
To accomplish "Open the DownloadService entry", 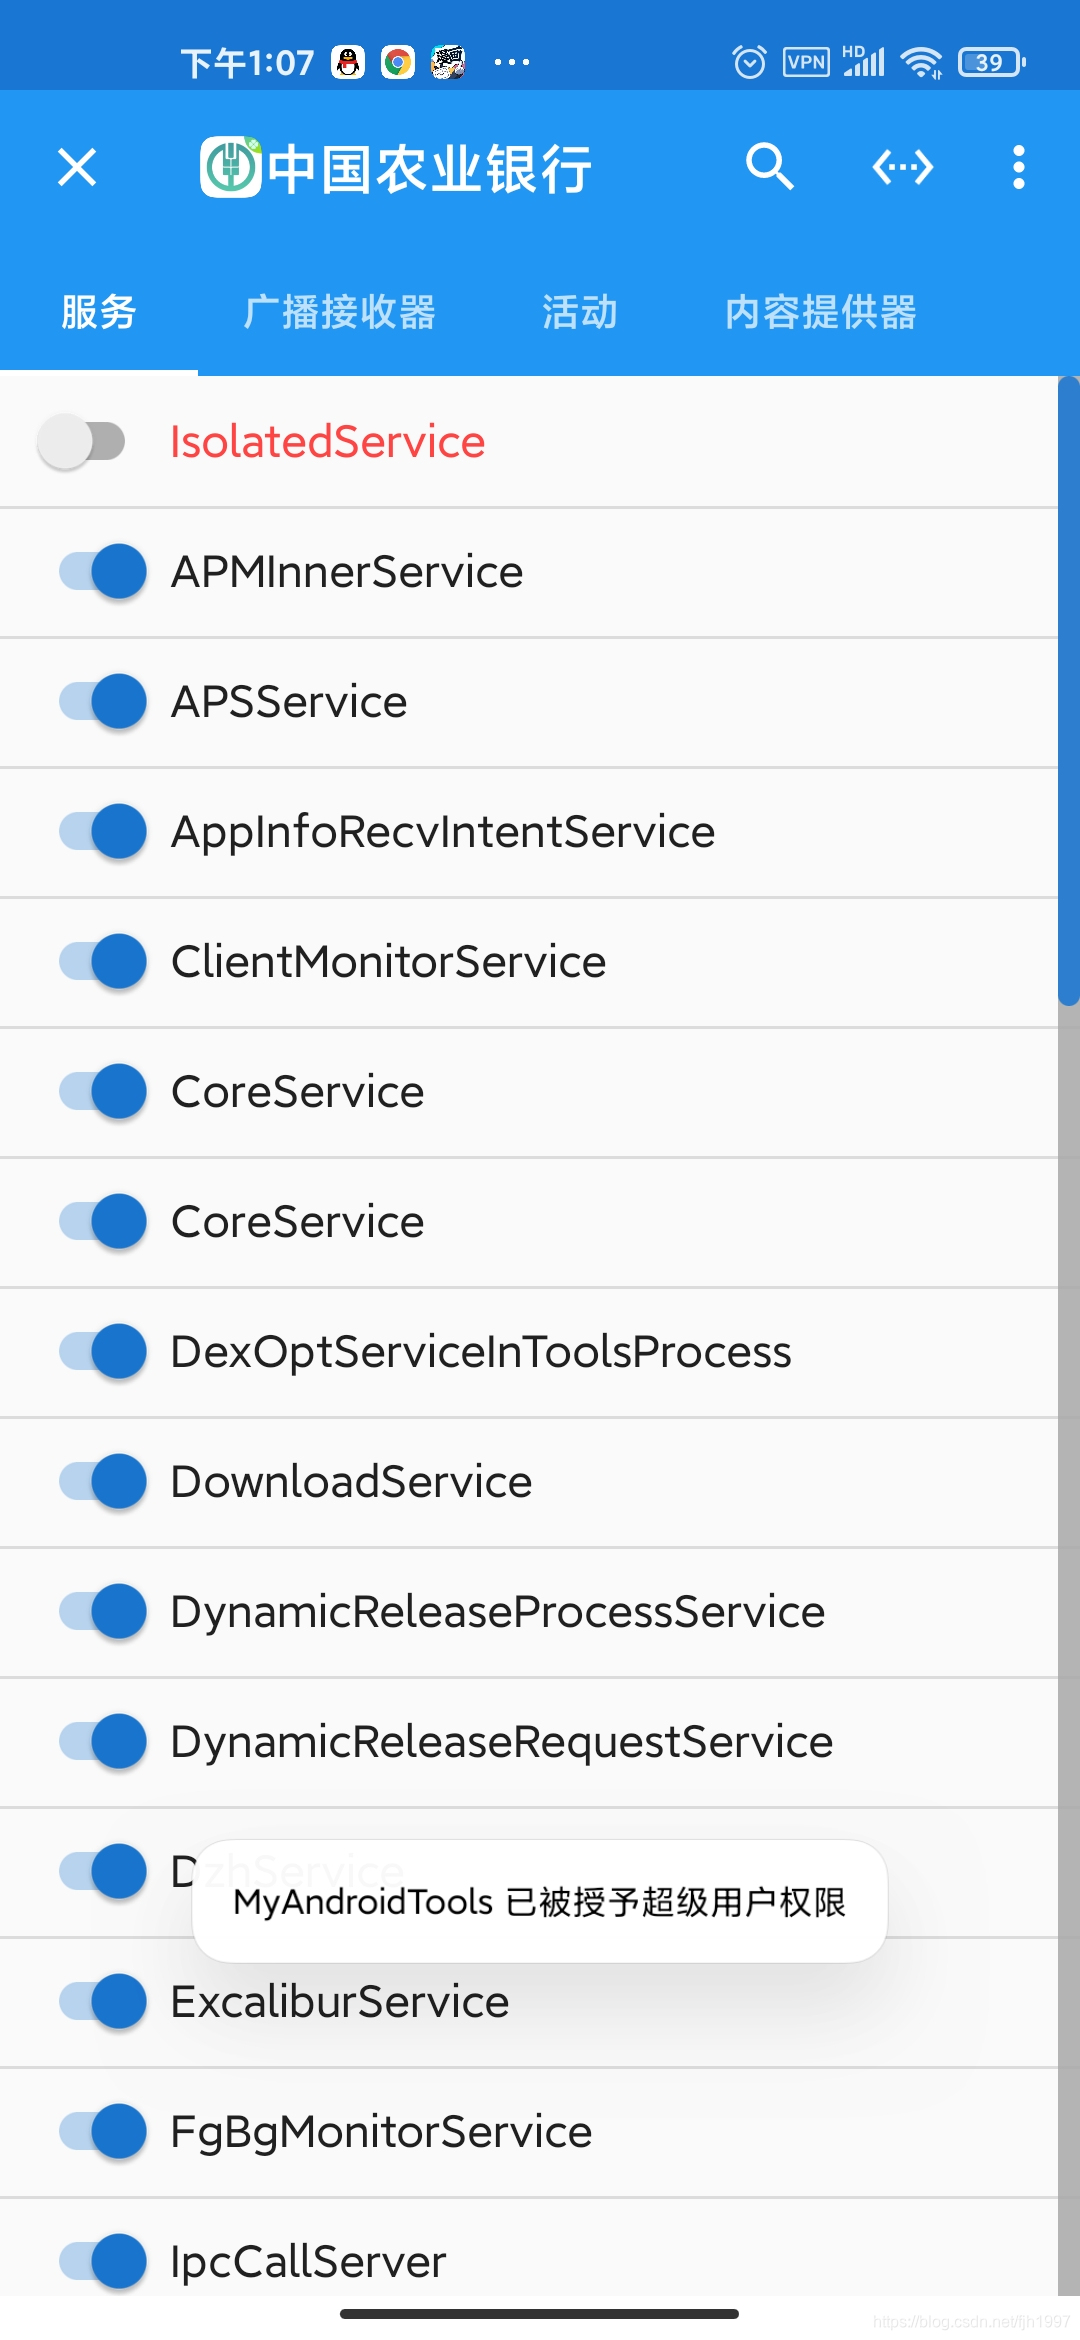I will click(352, 1481).
